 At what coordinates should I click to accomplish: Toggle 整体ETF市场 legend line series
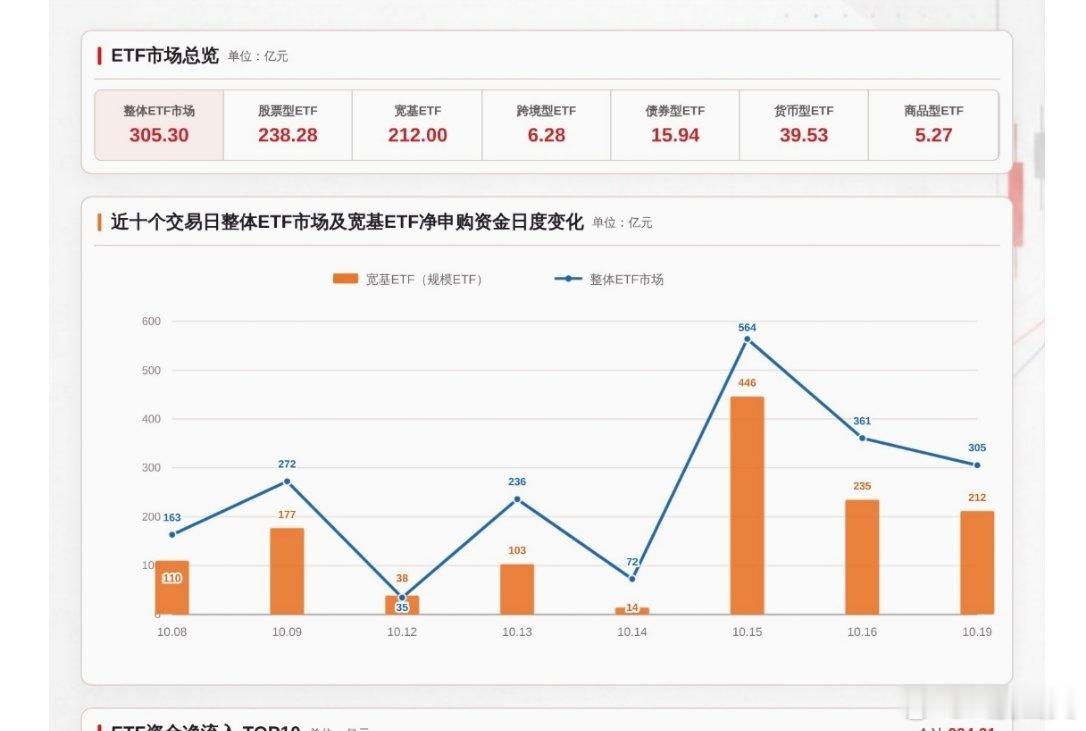point(609,279)
